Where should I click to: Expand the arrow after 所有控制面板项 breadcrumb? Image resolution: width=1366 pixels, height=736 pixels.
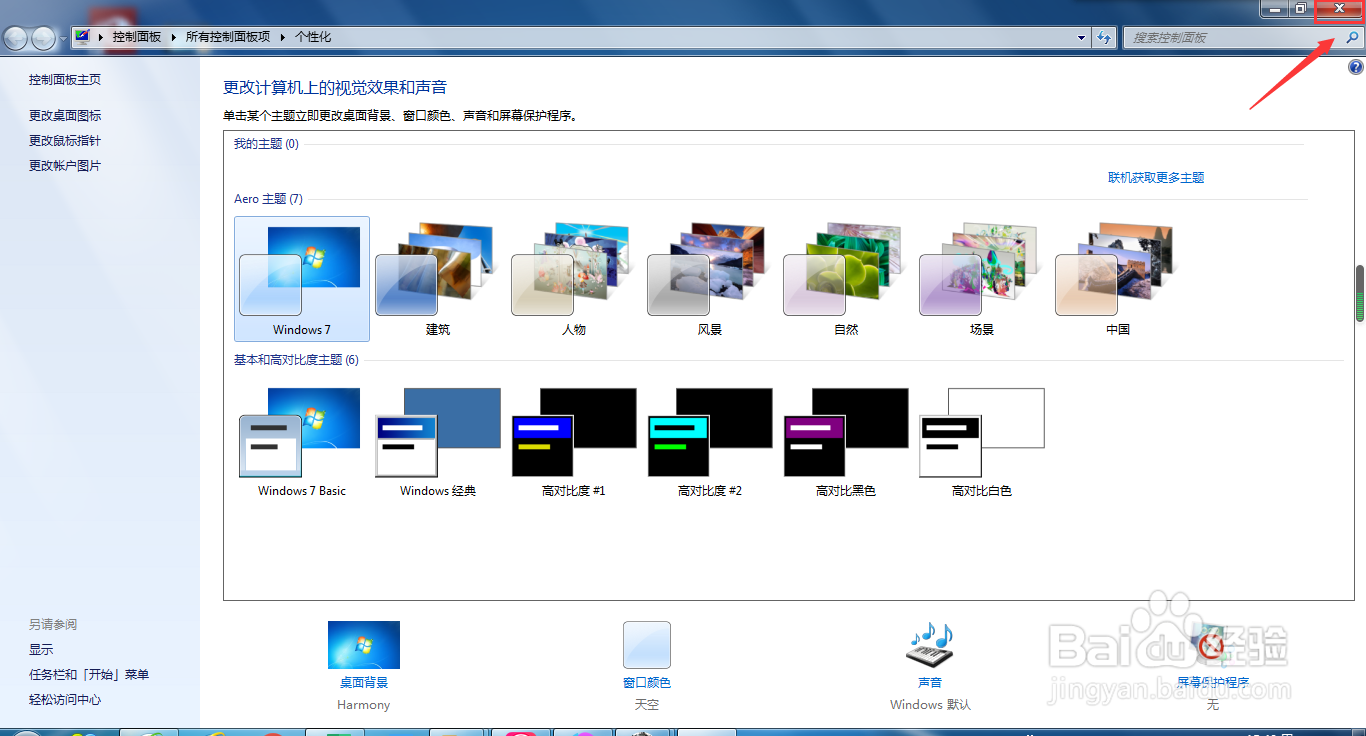pyautogui.click(x=283, y=37)
